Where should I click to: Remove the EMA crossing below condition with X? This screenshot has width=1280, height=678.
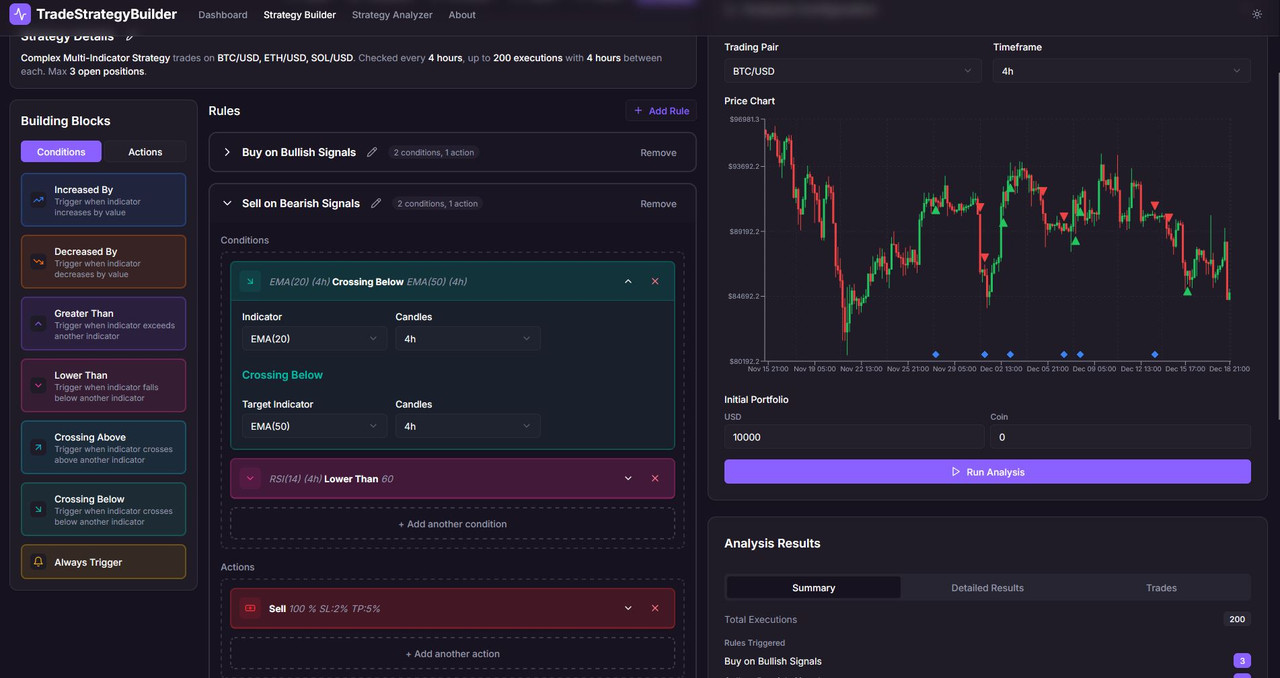[655, 282]
